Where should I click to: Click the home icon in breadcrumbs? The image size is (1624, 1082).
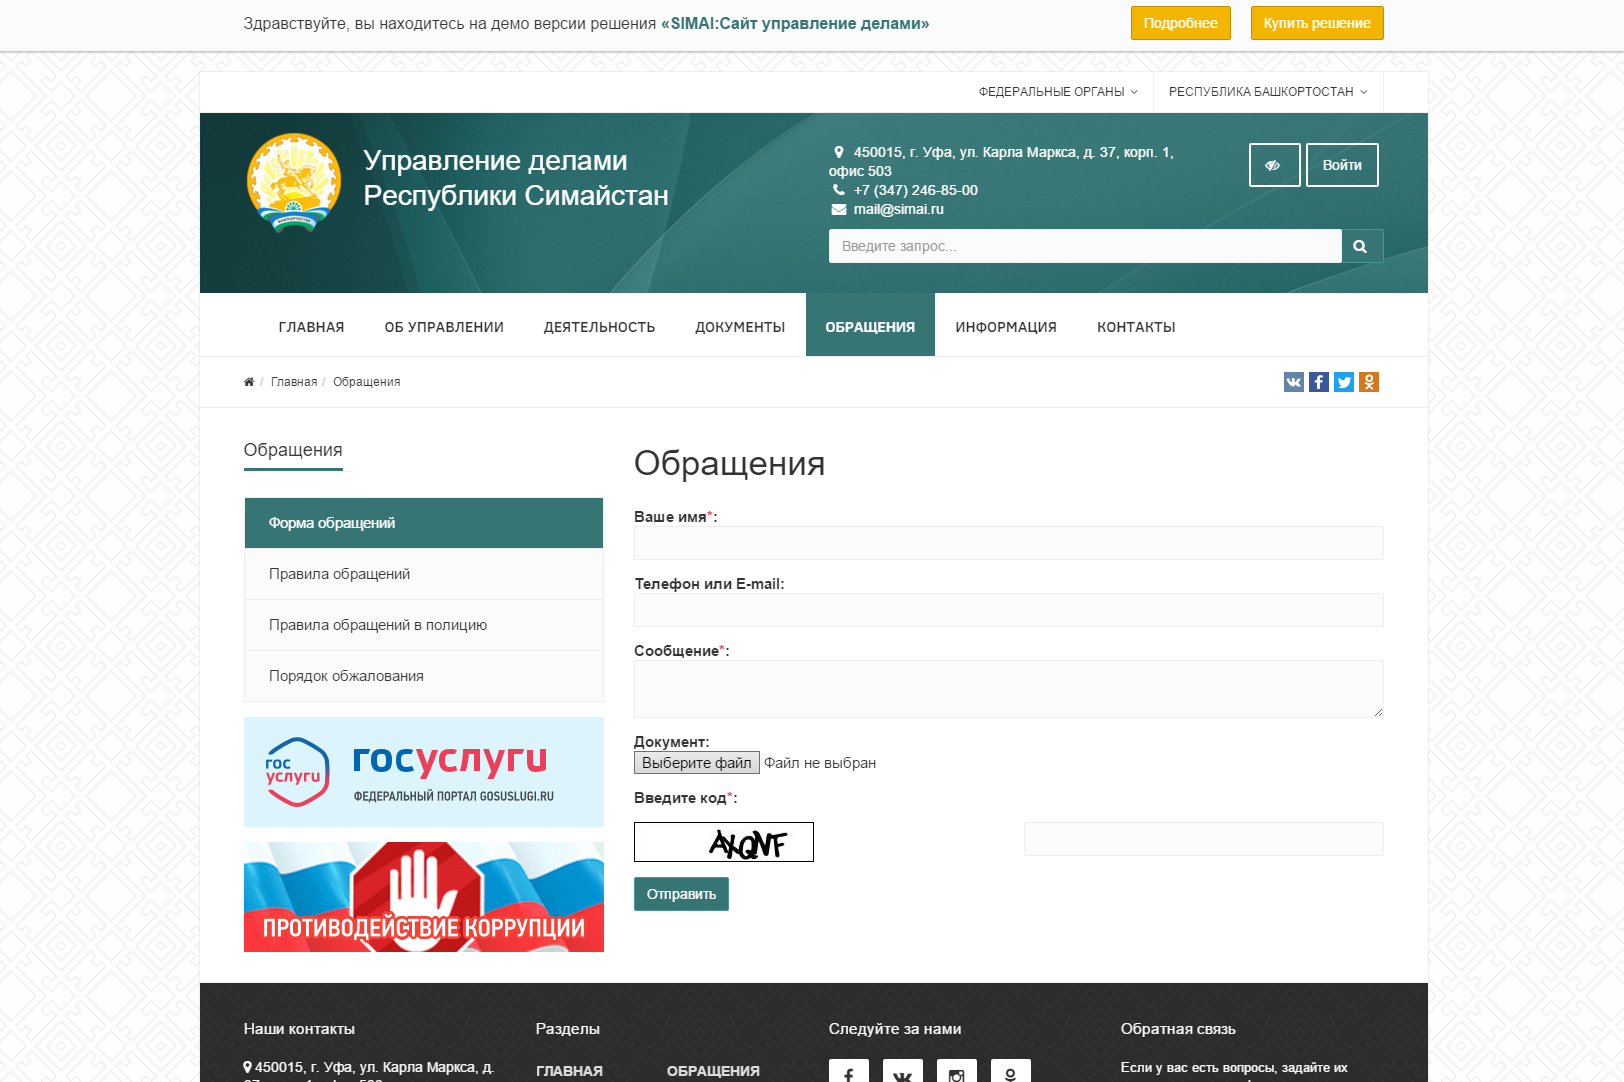pos(249,382)
